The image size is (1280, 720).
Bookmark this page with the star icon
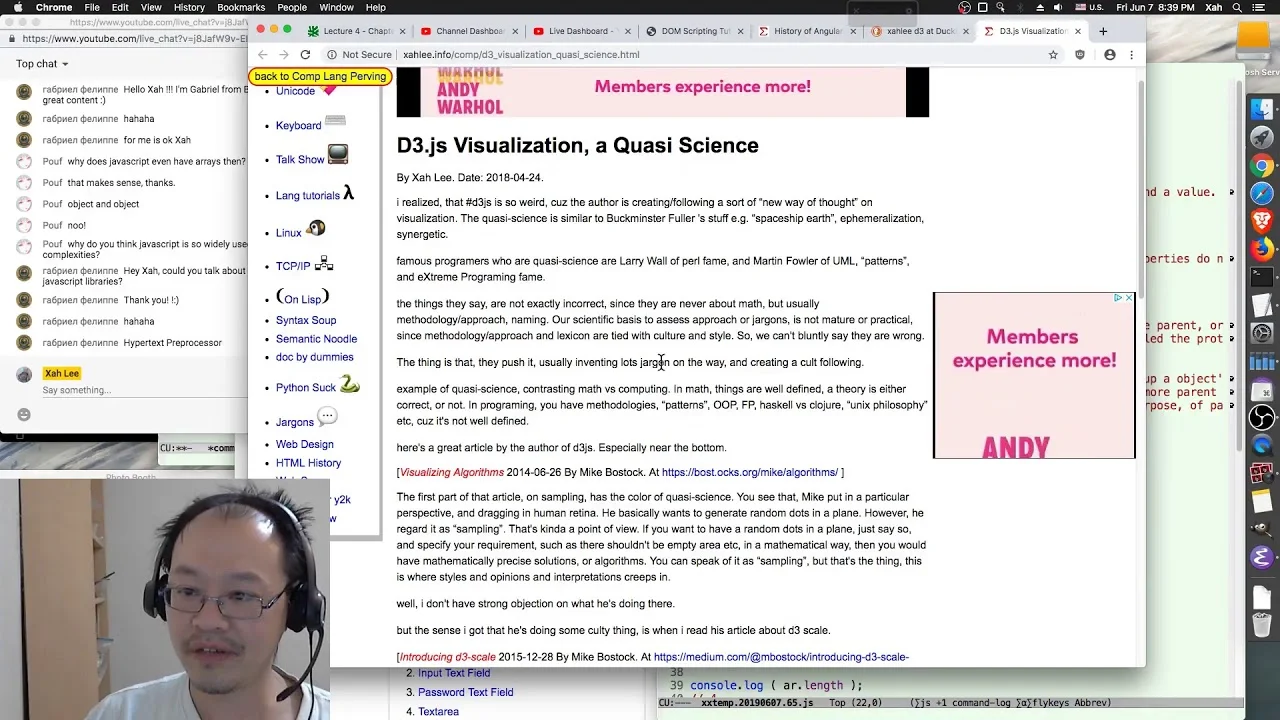(1053, 55)
